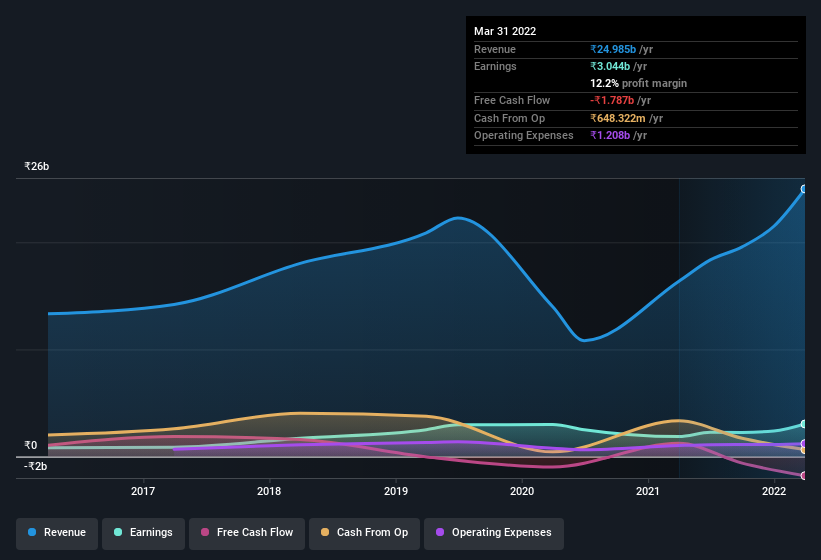The width and height of the screenshot is (821, 560).
Task: Toggle the Free Cash Flow legend button
Action: click(x=247, y=533)
